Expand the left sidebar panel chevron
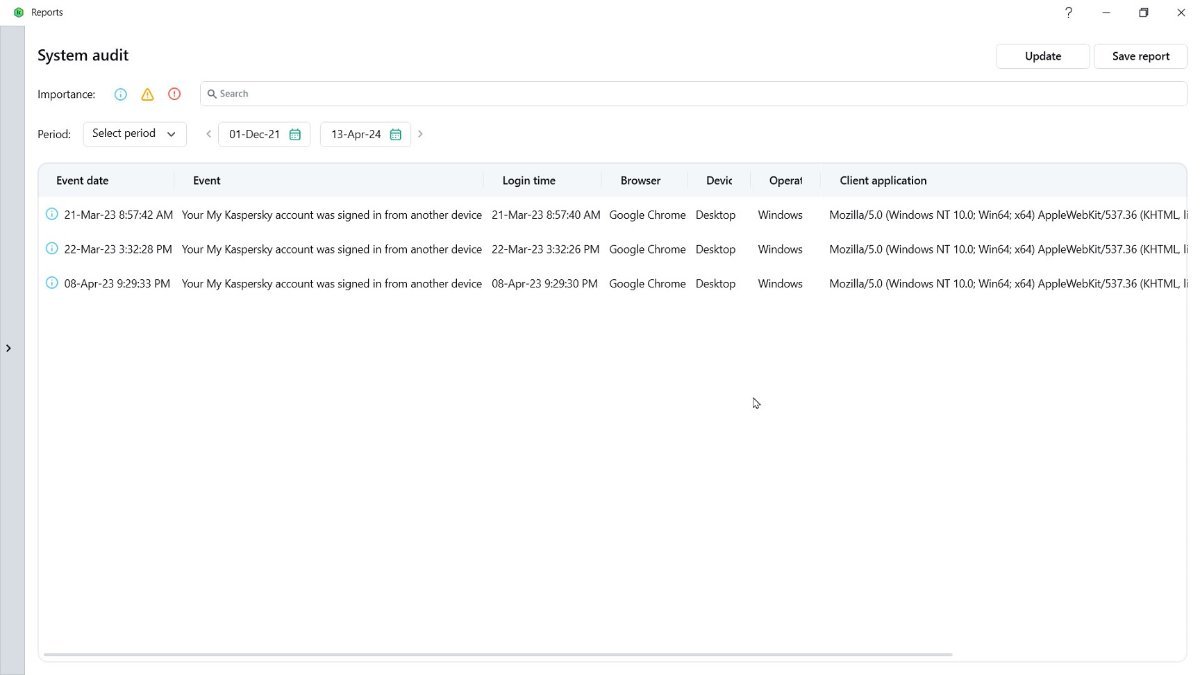The height and width of the screenshot is (675, 1200). pyautogui.click(x=9, y=348)
